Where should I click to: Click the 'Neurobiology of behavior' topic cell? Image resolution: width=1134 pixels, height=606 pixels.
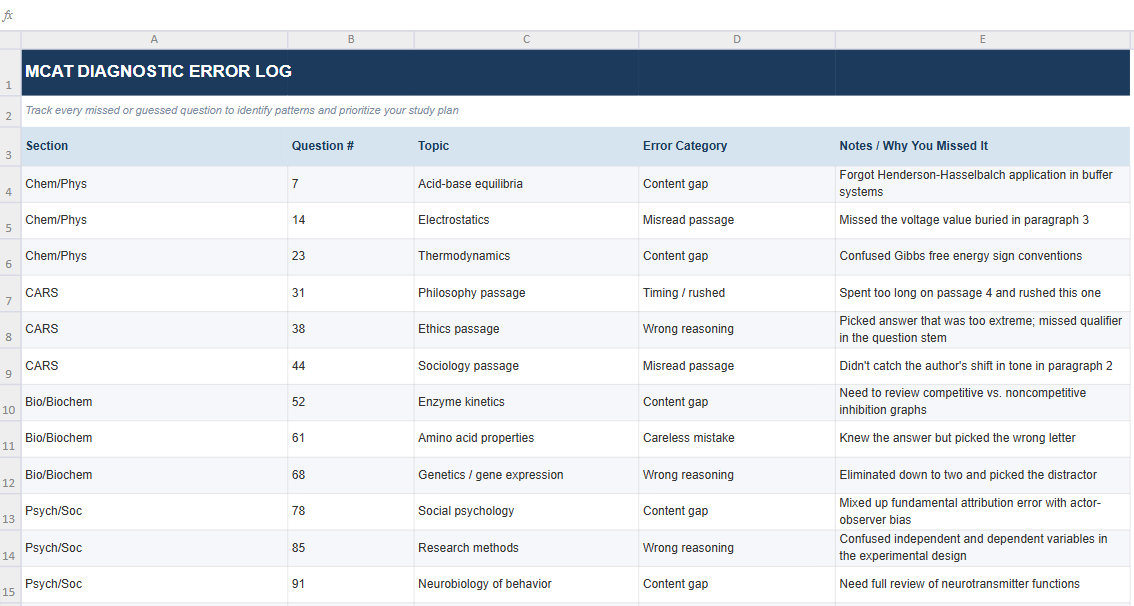pos(526,584)
